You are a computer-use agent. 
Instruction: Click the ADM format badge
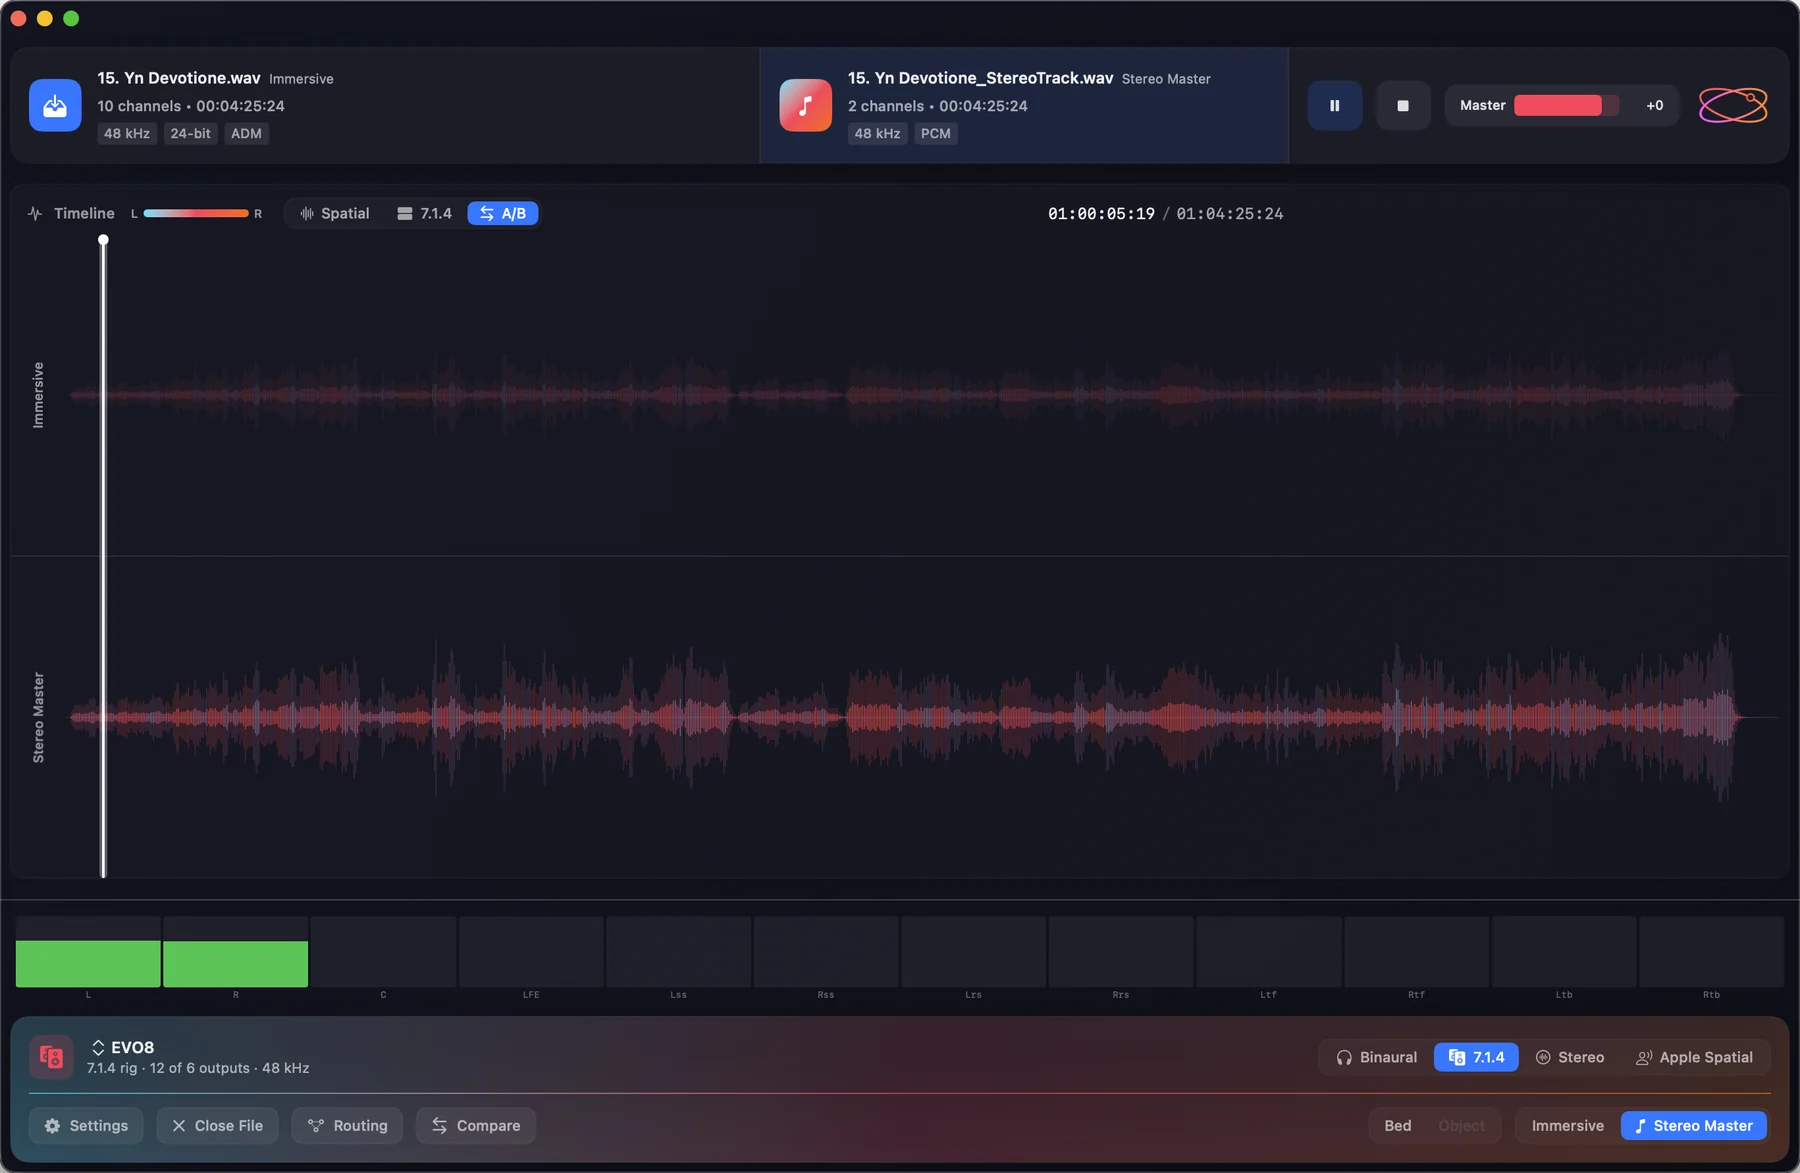coord(246,133)
